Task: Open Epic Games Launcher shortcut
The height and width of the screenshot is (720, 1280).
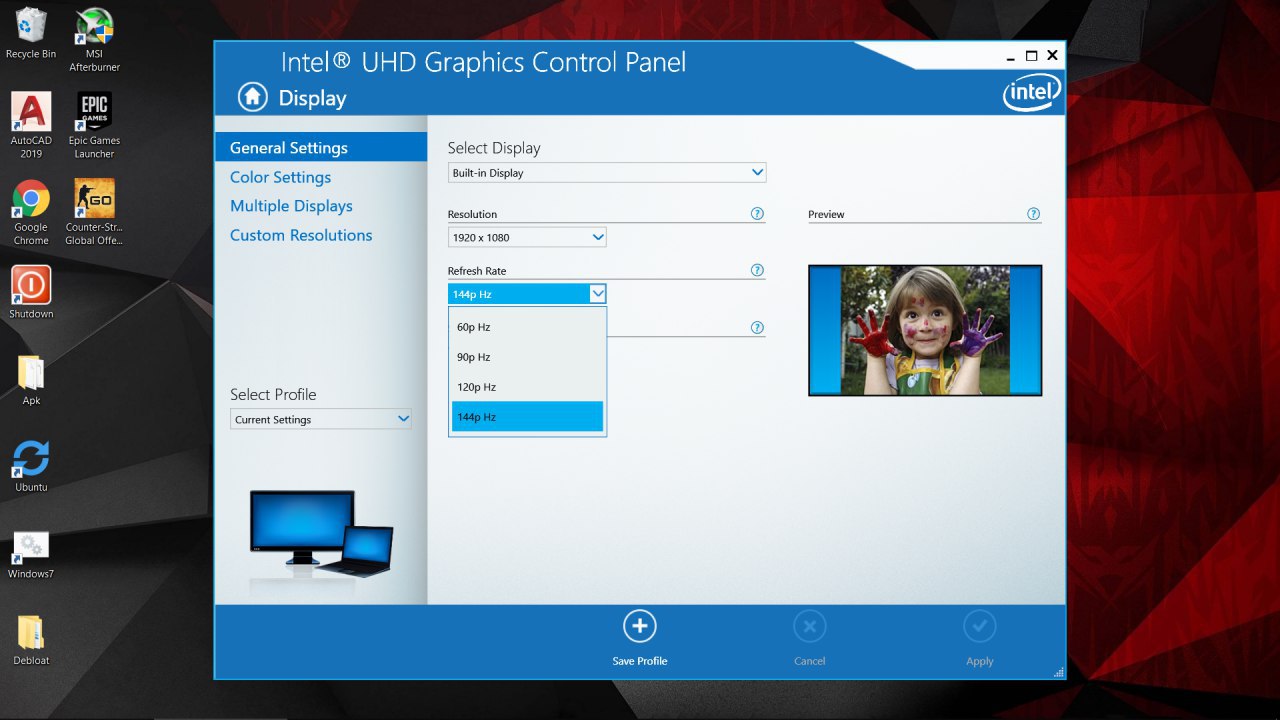Action: point(94,126)
